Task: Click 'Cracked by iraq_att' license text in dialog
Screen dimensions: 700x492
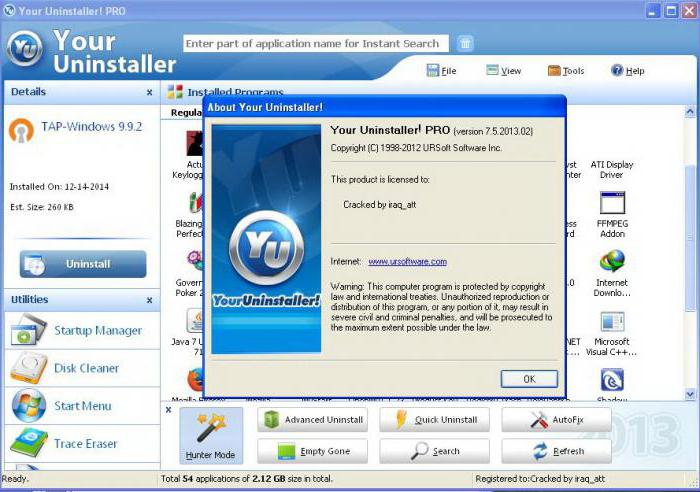Action: [379, 204]
